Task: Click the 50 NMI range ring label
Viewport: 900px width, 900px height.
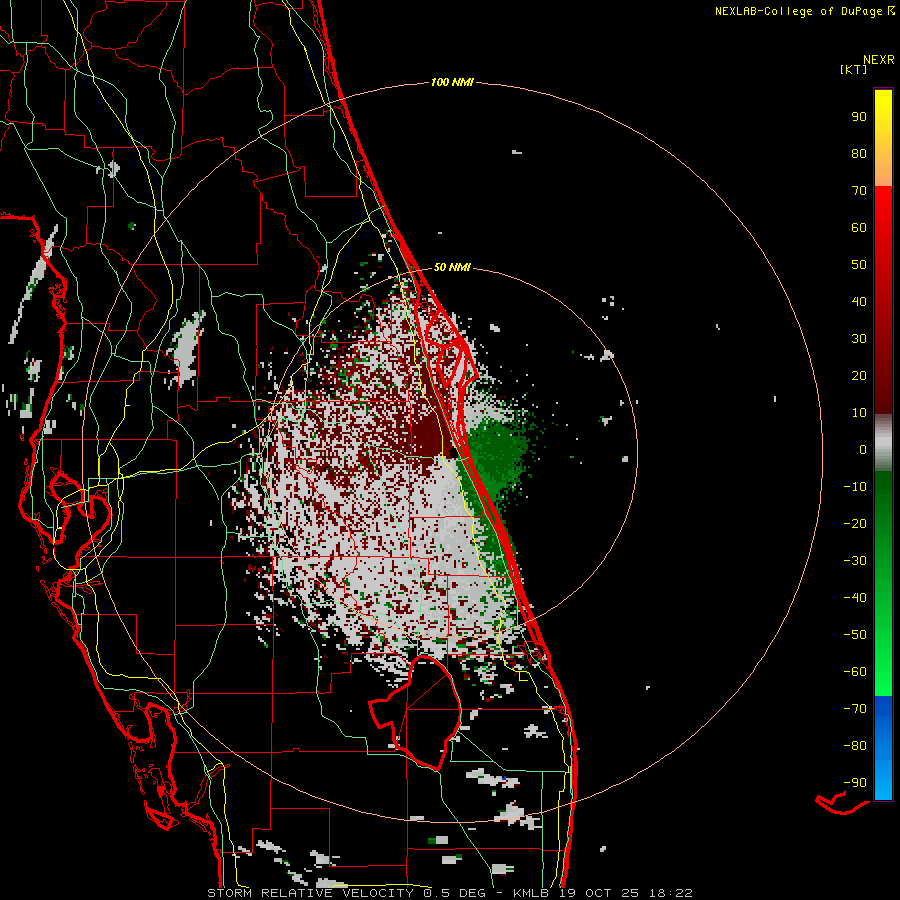Action: tap(452, 267)
